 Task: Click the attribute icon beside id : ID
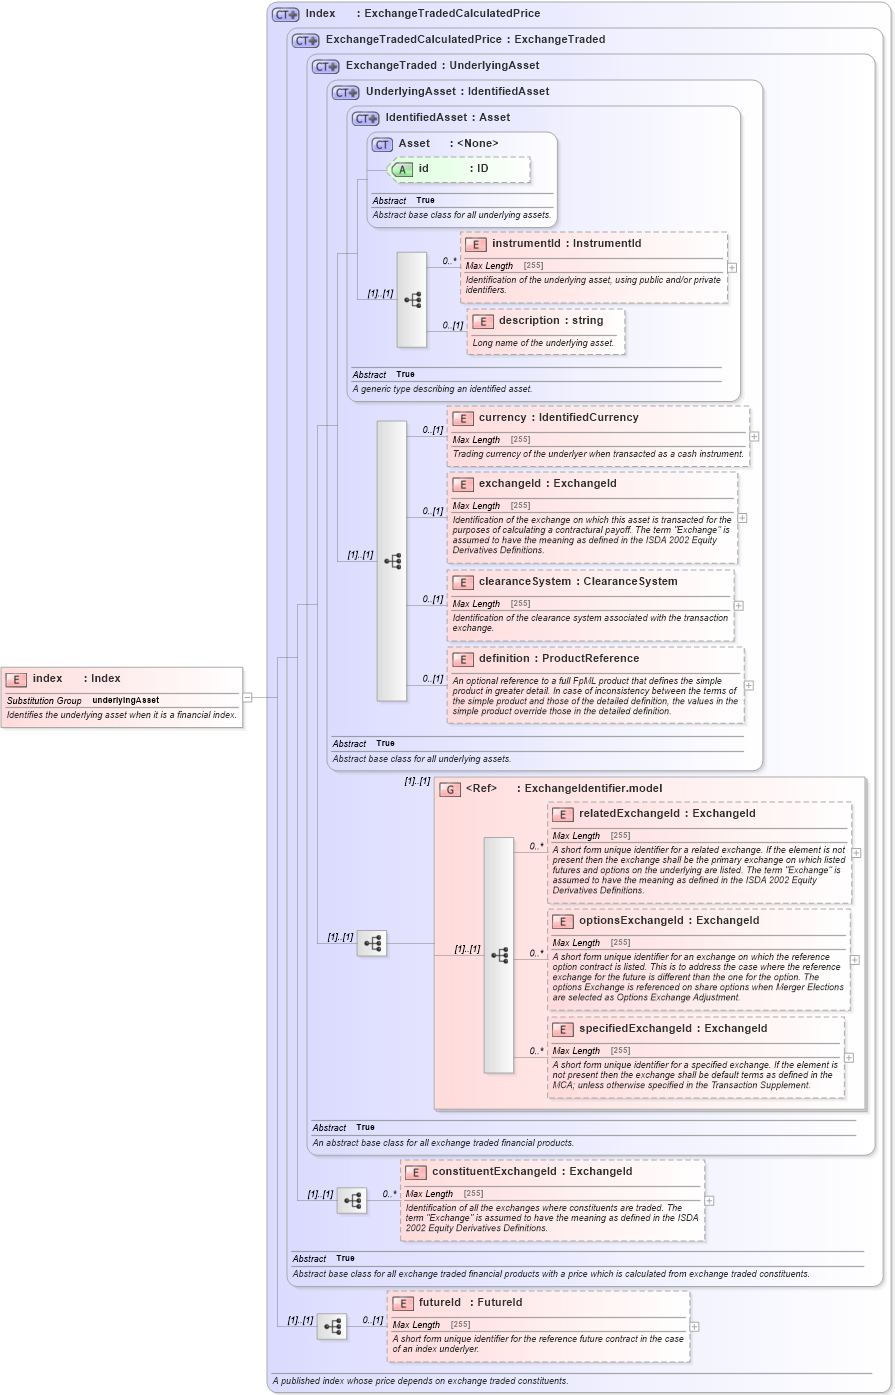(x=402, y=170)
